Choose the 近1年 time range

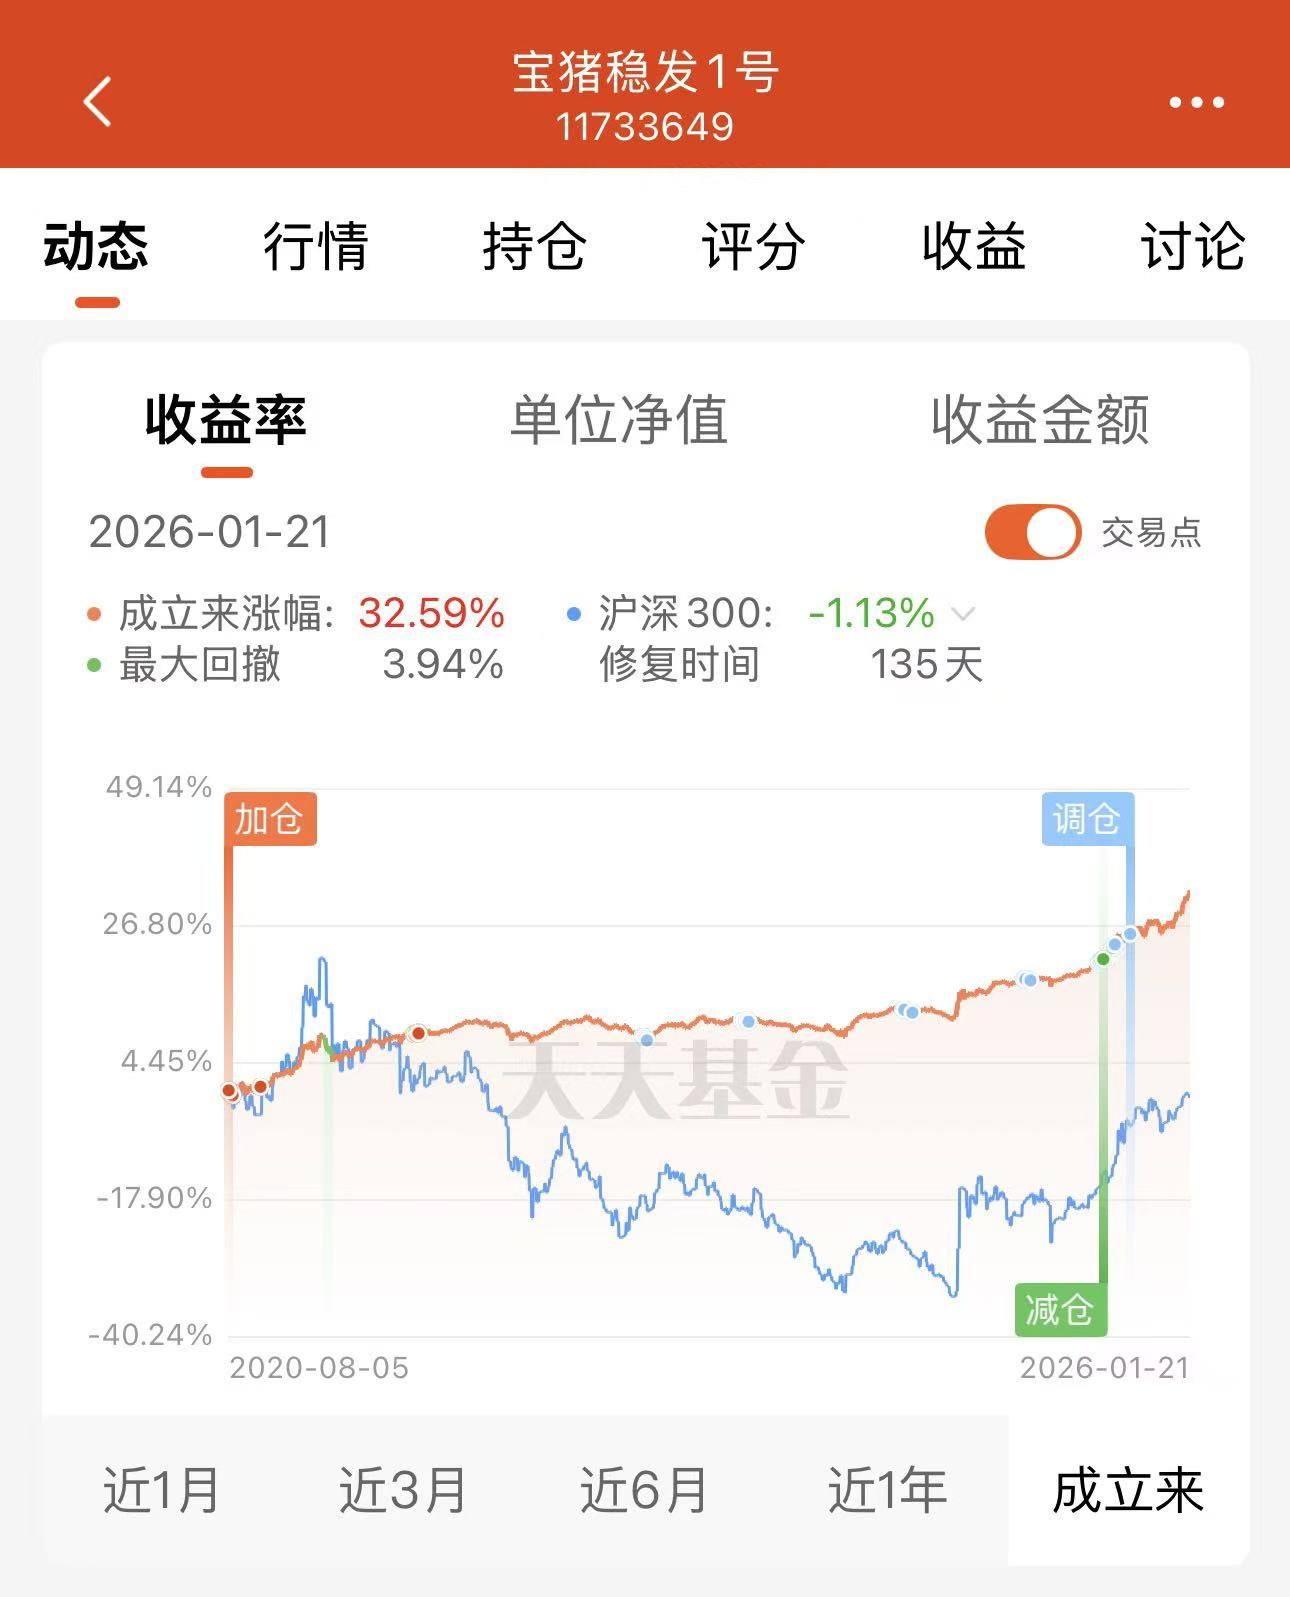point(887,1490)
